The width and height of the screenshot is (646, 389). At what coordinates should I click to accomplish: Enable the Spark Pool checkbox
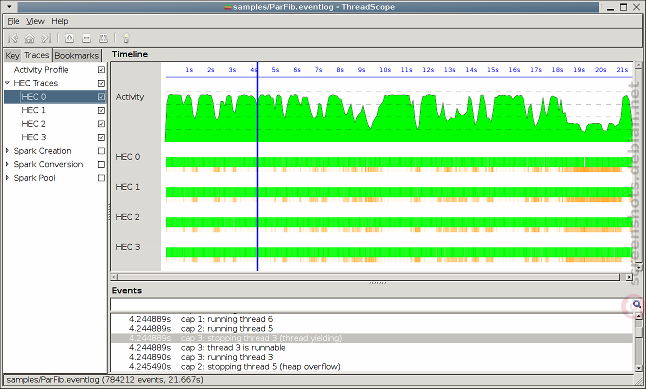(x=101, y=178)
